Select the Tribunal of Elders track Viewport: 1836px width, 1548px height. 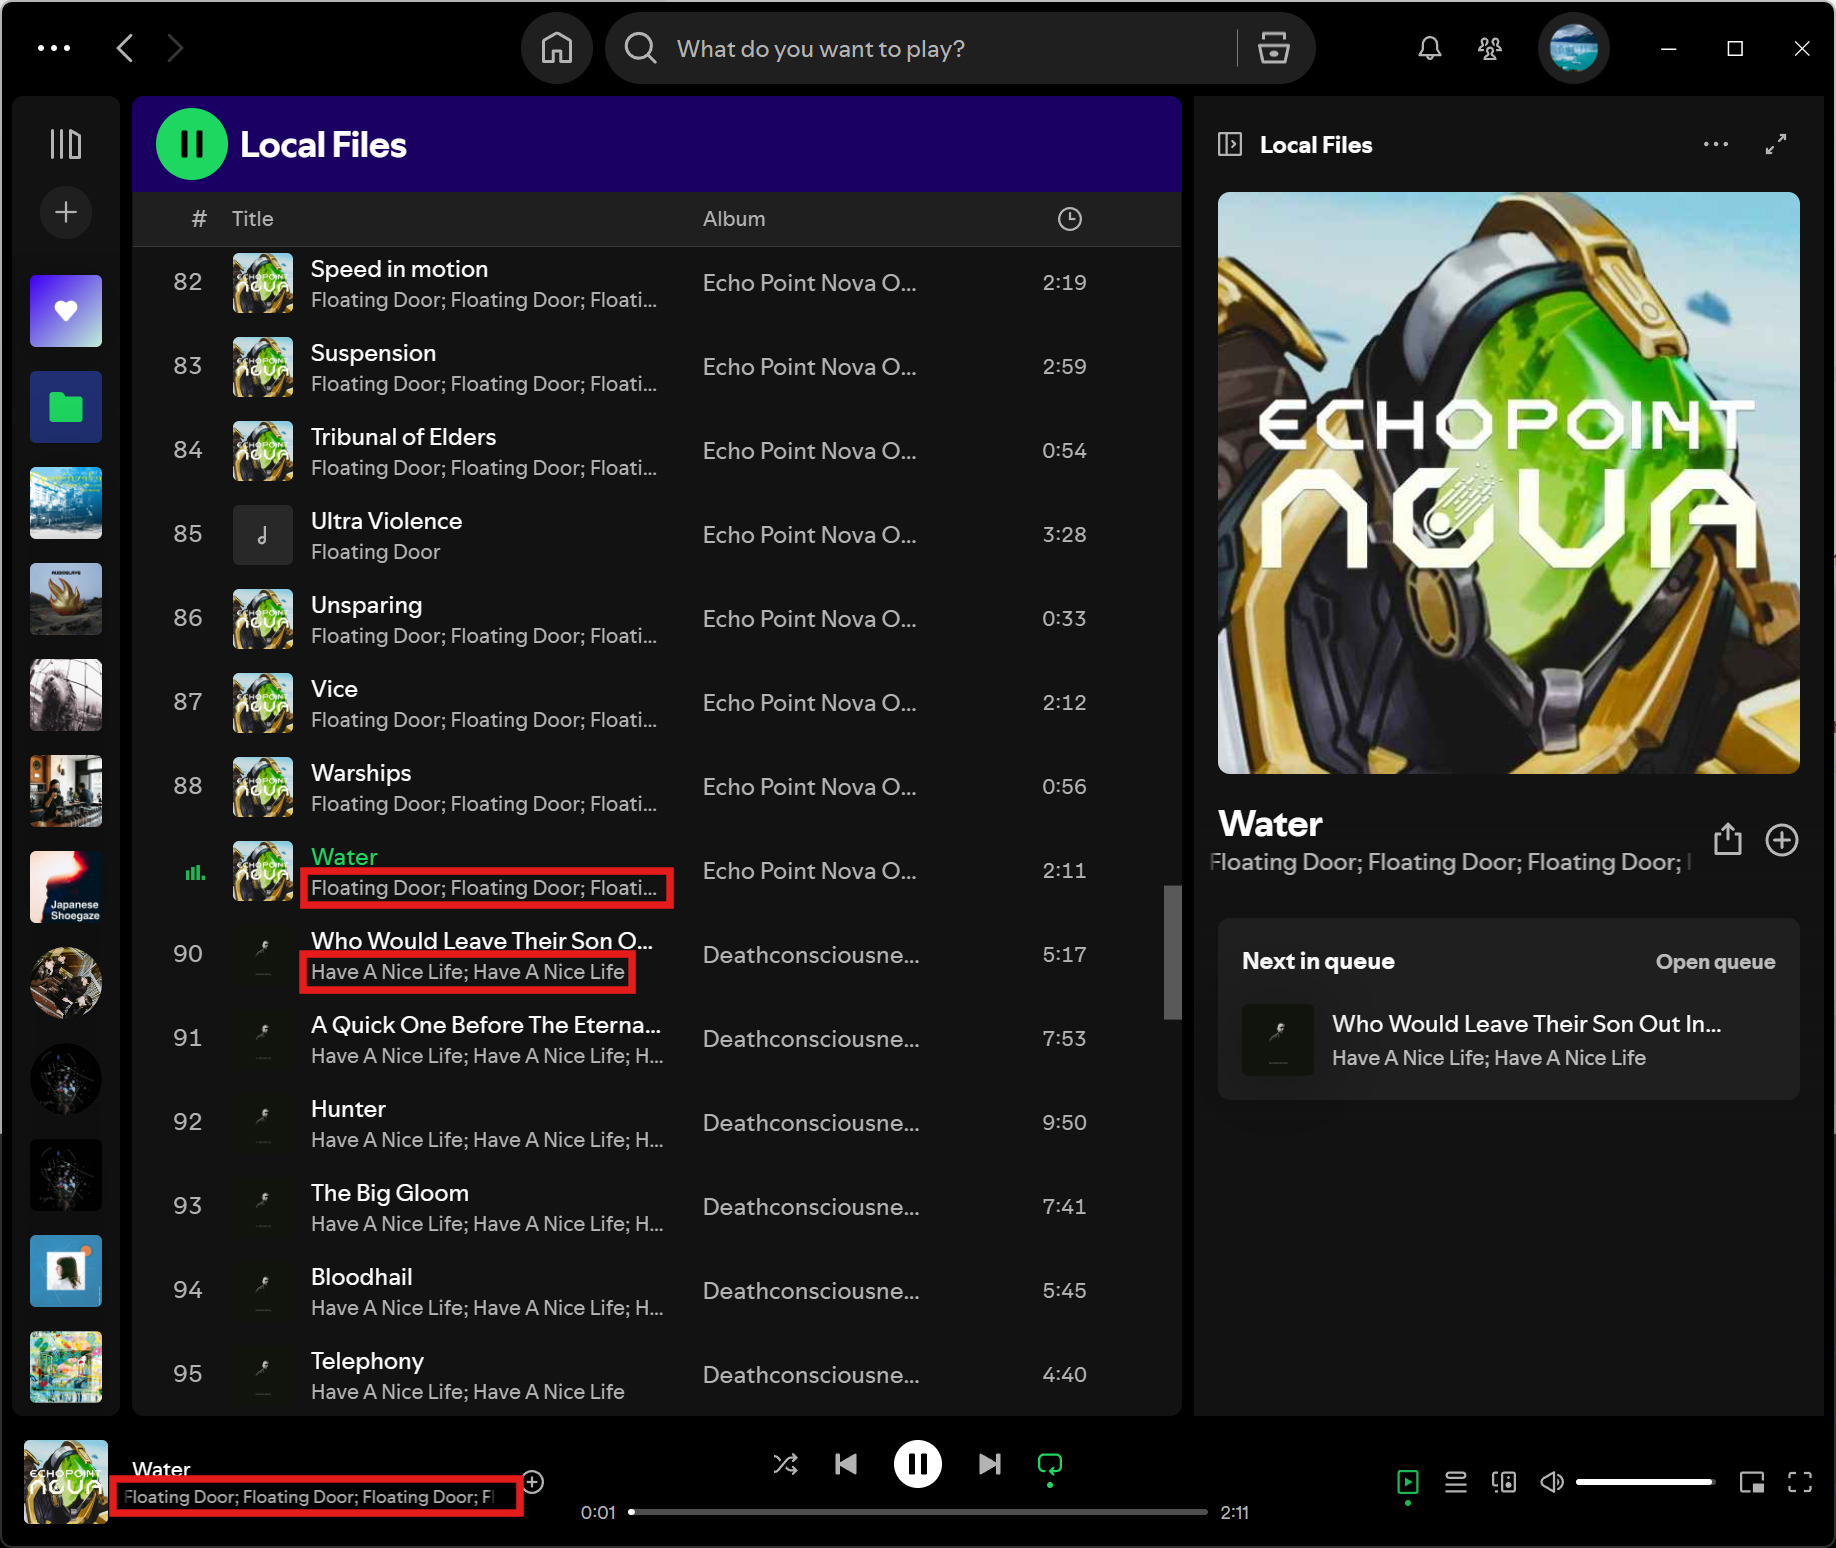pyautogui.click(x=656, y=451)
